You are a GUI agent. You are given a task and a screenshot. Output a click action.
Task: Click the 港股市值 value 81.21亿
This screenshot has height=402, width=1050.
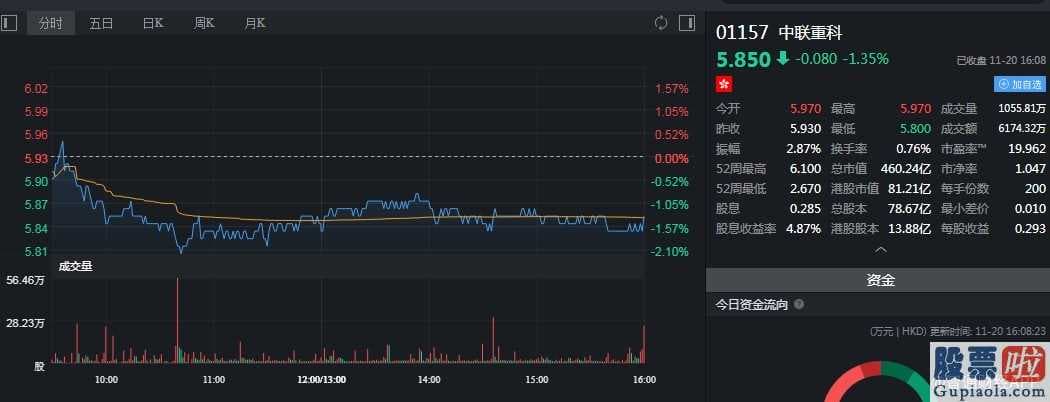coord(911,189)
